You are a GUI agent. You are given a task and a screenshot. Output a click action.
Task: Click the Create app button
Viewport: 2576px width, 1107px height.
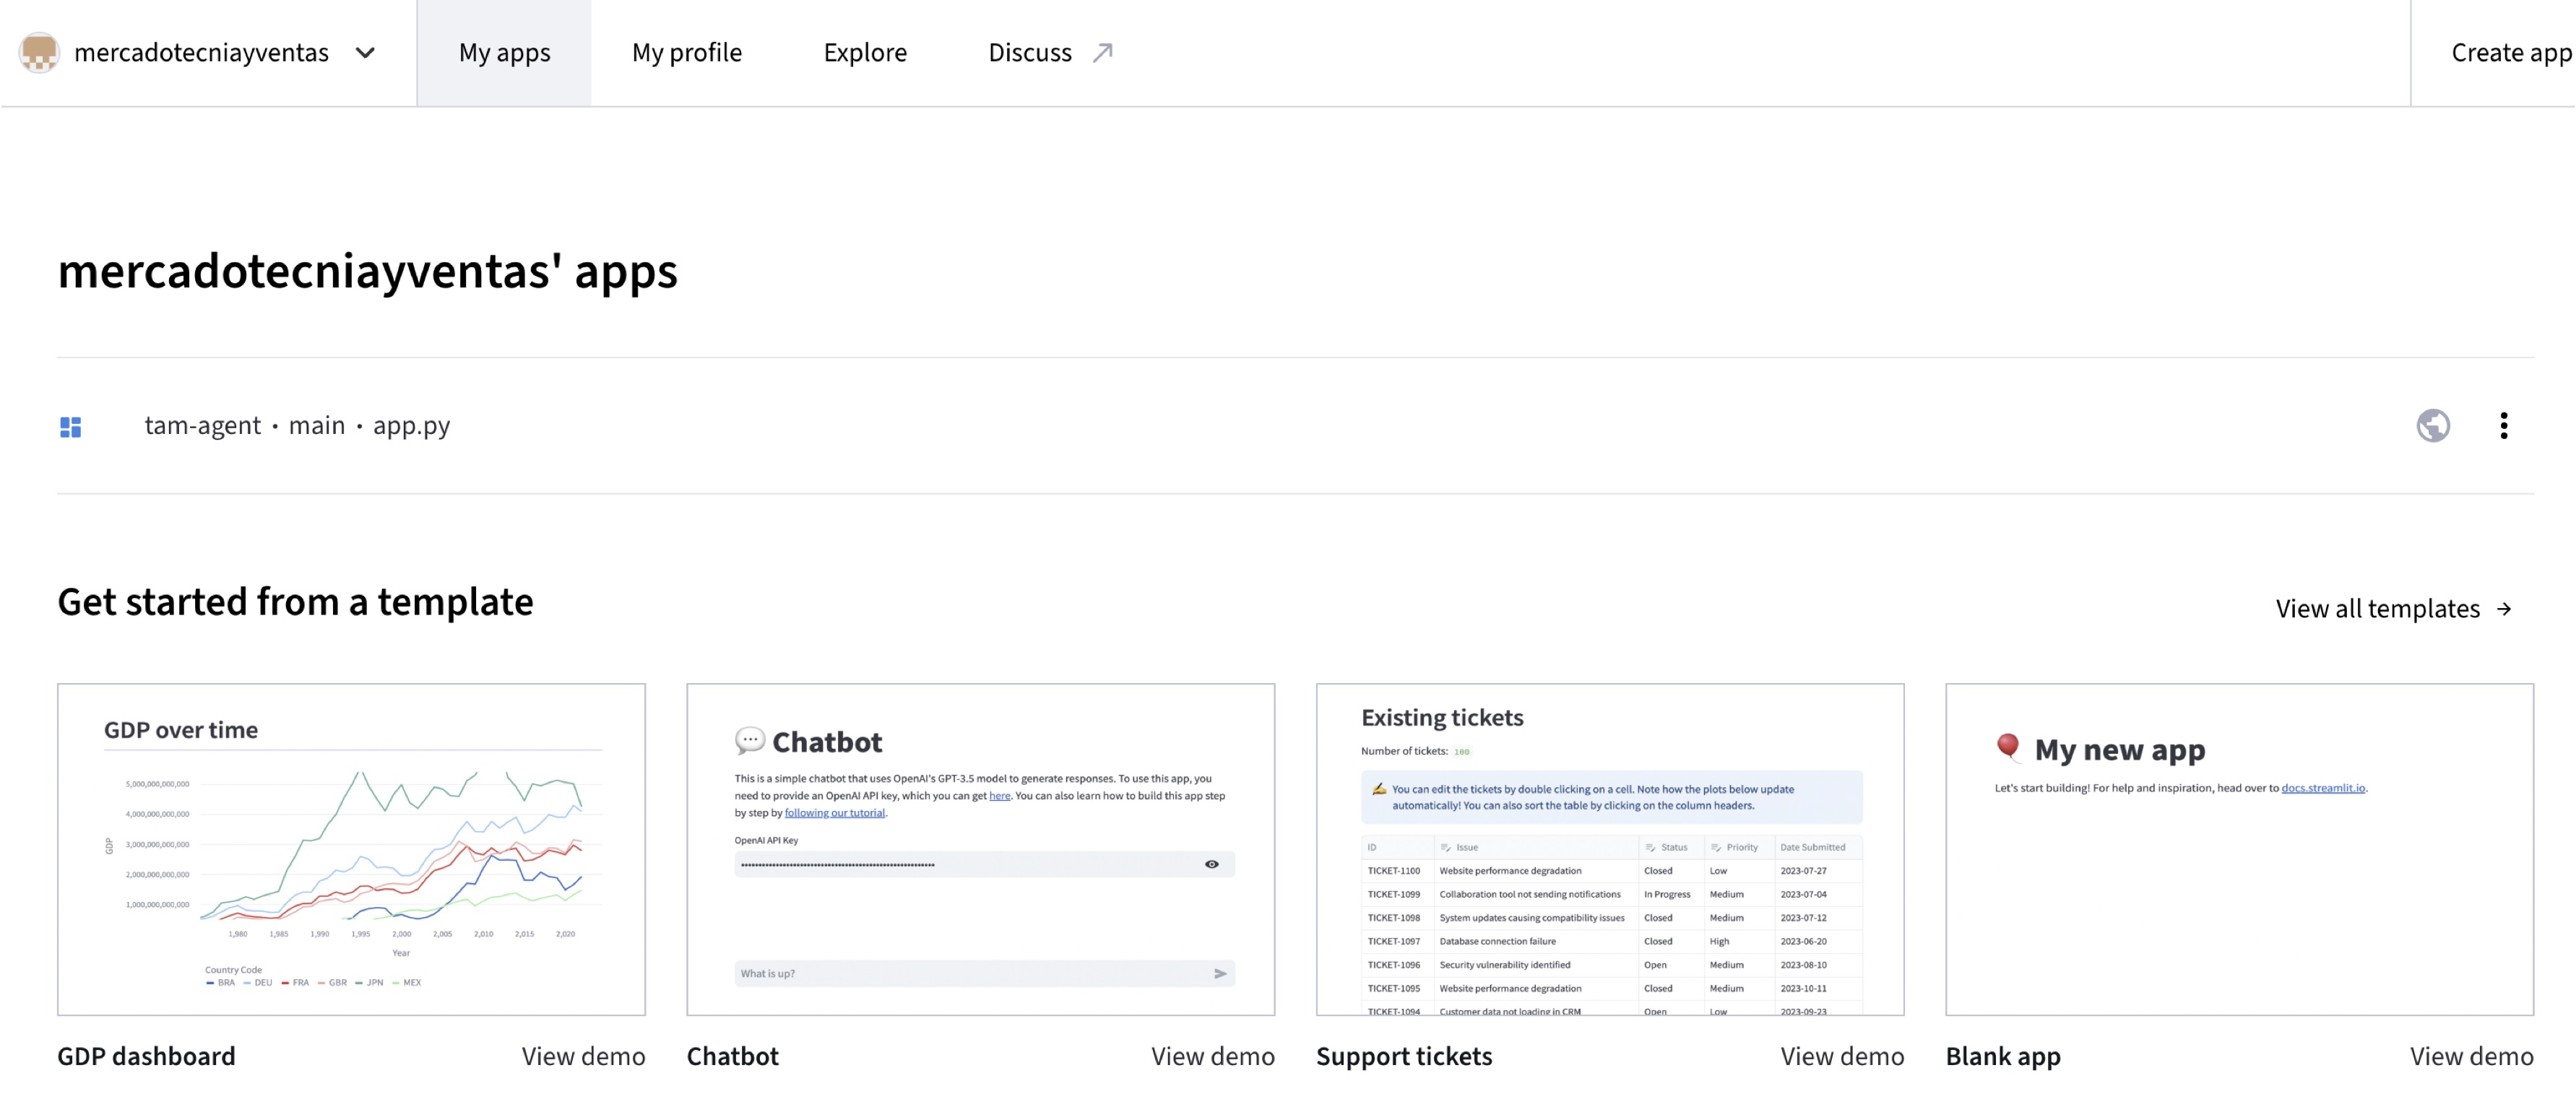pyautogui.click(x=2510, y=53)
